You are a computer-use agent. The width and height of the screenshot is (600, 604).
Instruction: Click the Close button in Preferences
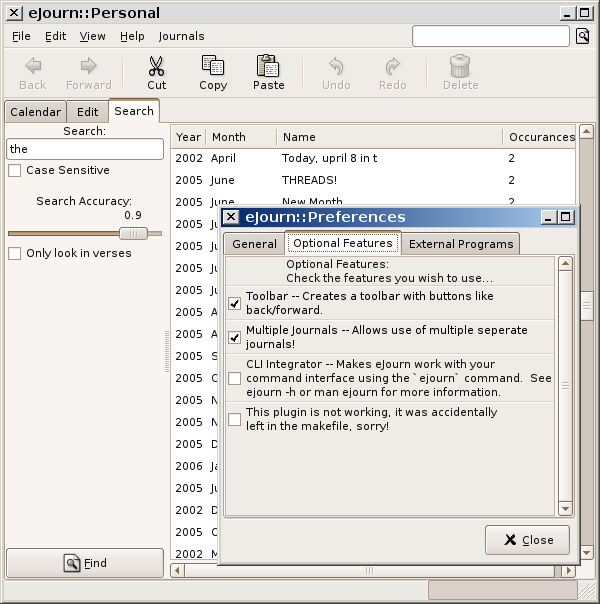click(527, 540)
